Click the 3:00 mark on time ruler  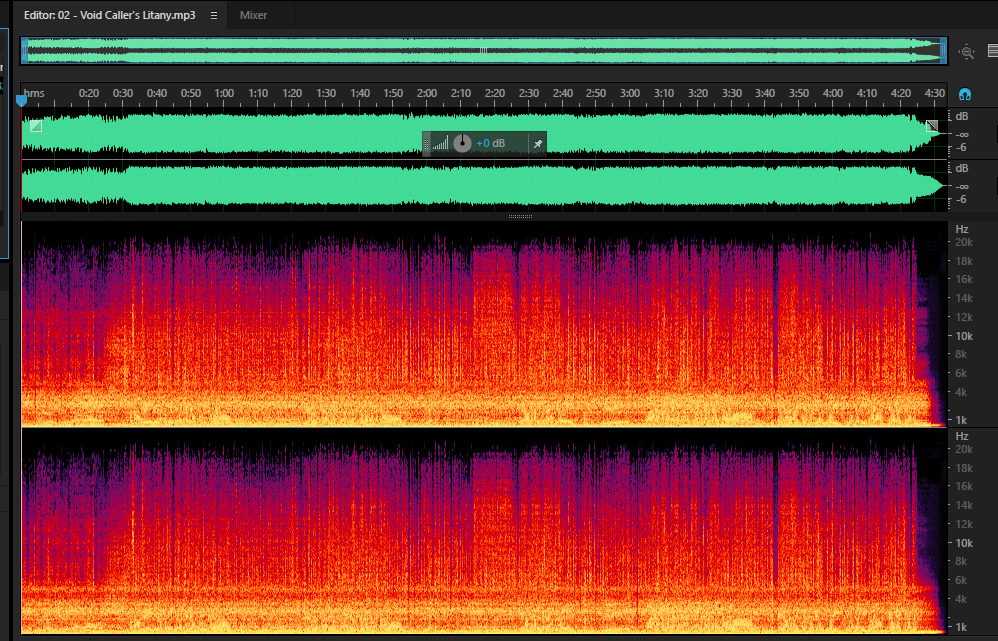(630, 93)
